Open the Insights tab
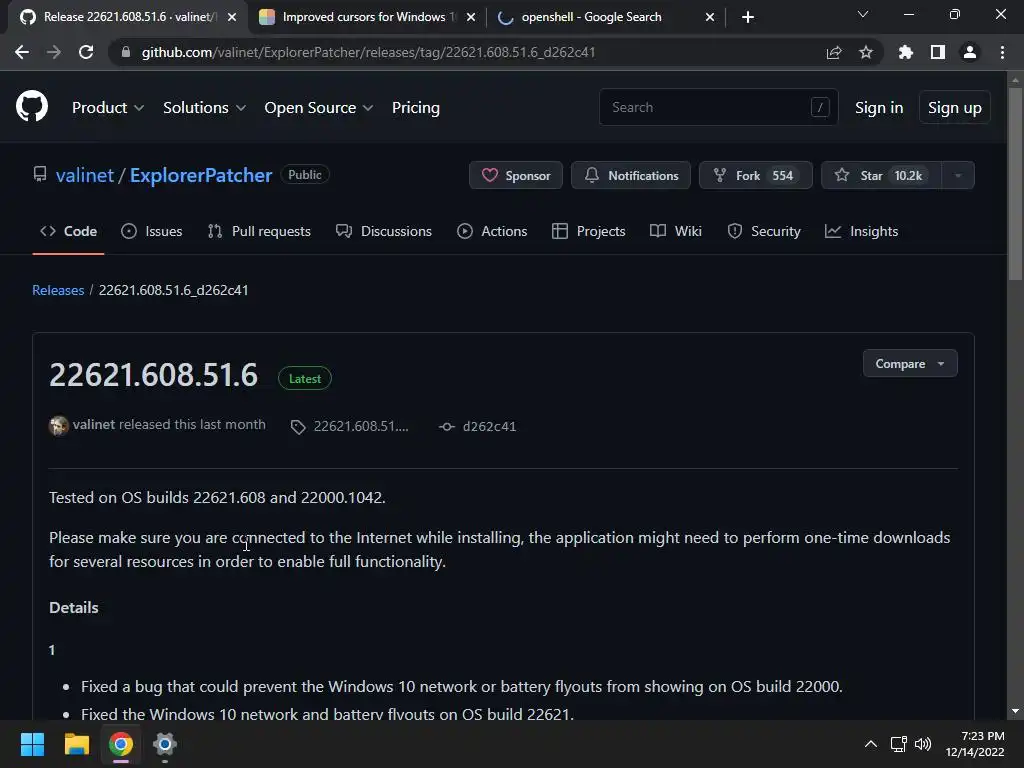Image resolution: width=1024 pixels, height=768 pixels. tap(861, 231)
